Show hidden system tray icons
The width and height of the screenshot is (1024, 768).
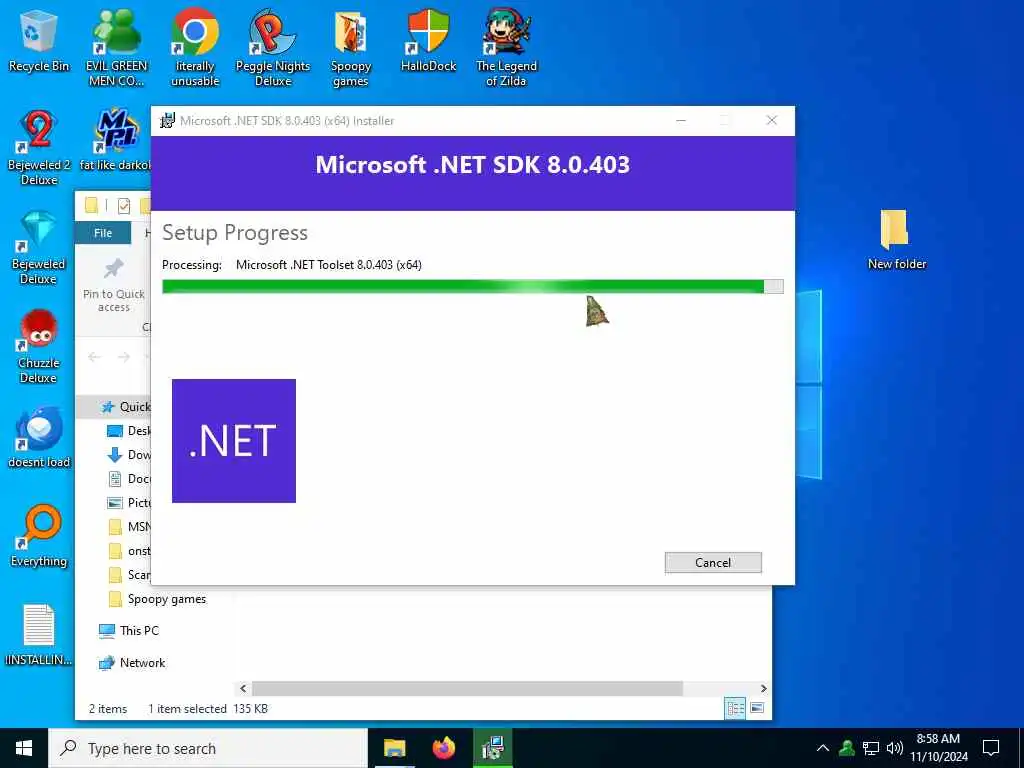pyautogui.click(x=823, y=748)
